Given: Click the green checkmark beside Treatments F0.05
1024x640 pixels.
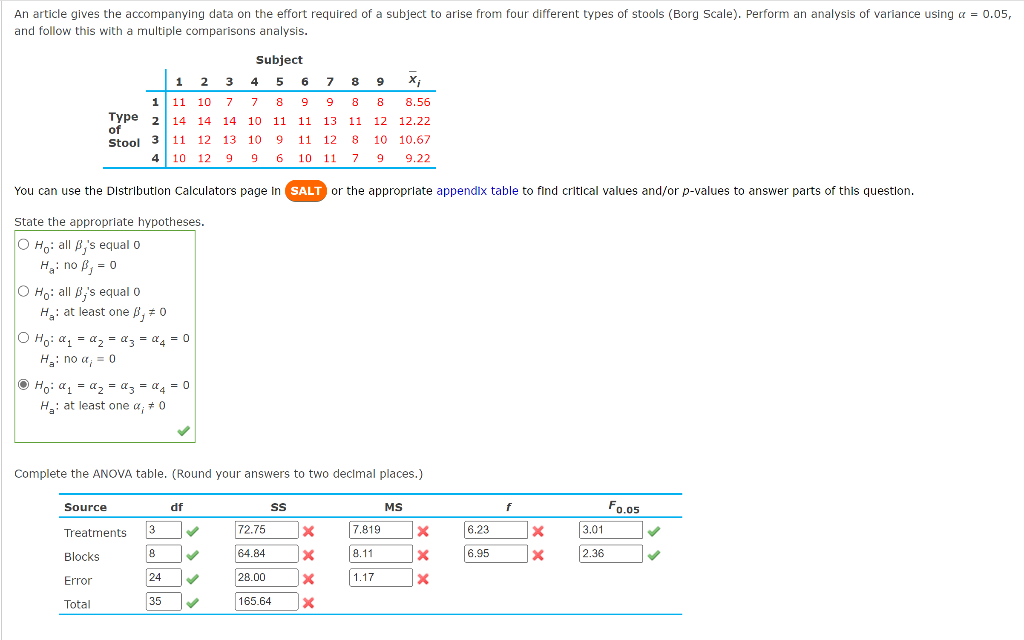Looking at the screenshot, I should [x=654, y=532].
